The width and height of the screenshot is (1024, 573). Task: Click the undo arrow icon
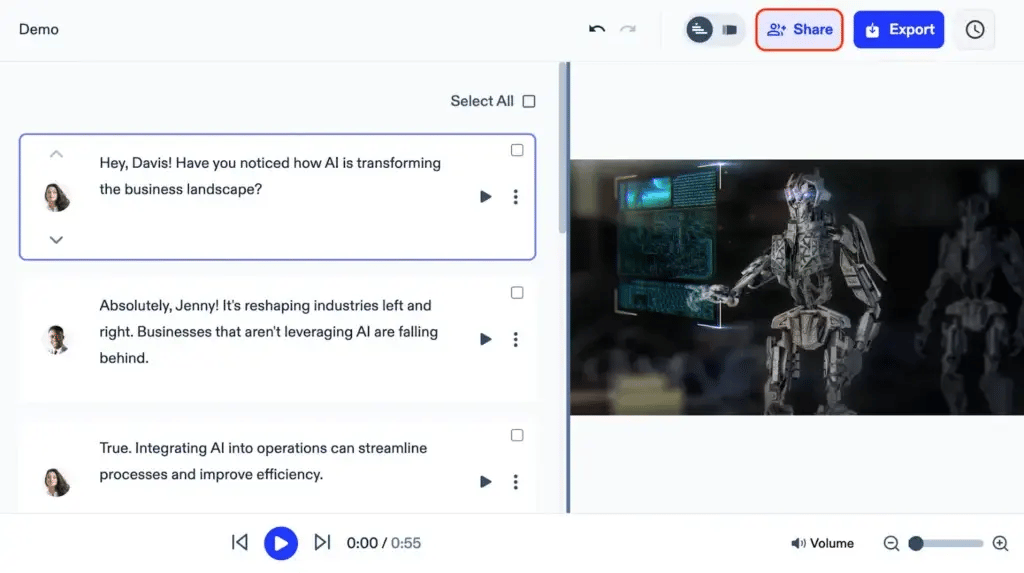click(597, 29)
